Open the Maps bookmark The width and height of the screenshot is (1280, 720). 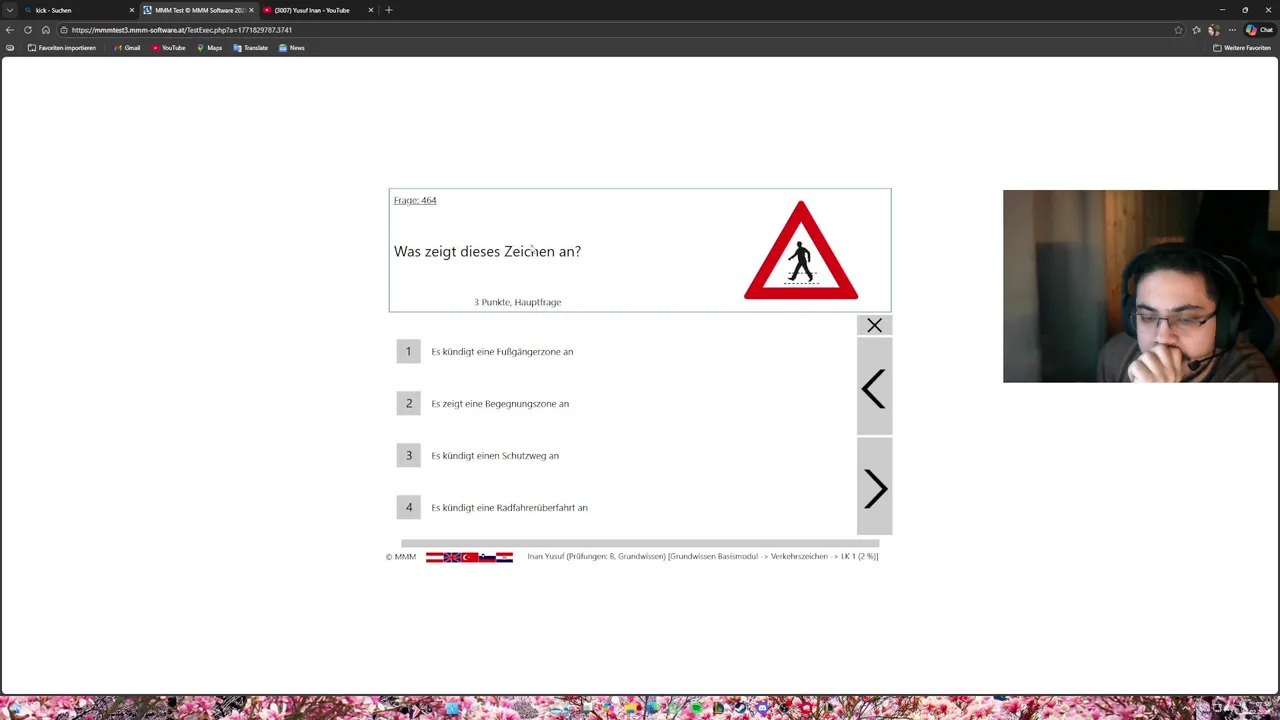point(209,48)
